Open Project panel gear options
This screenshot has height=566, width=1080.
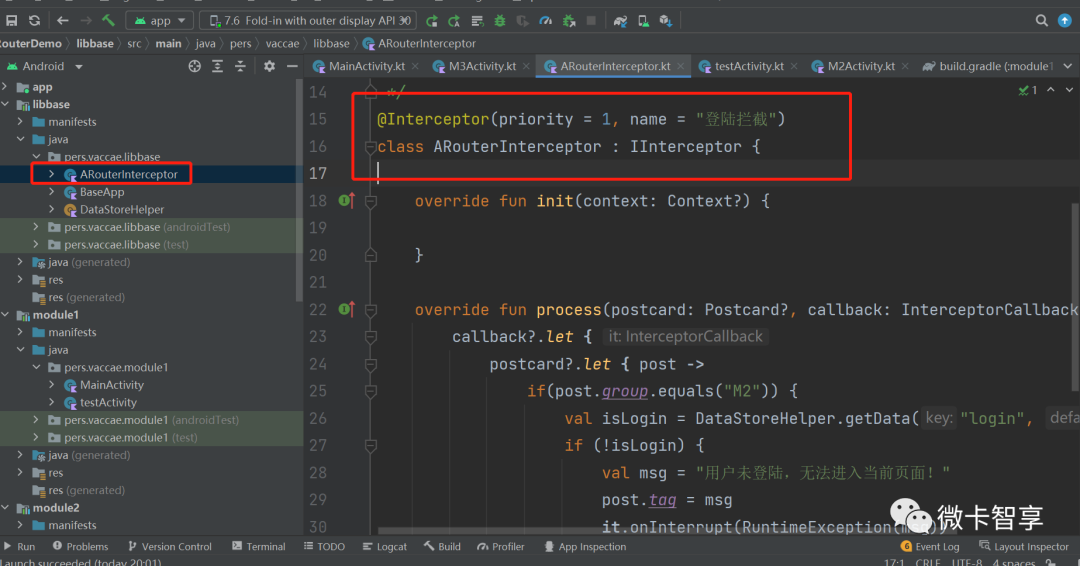point(269,66)
